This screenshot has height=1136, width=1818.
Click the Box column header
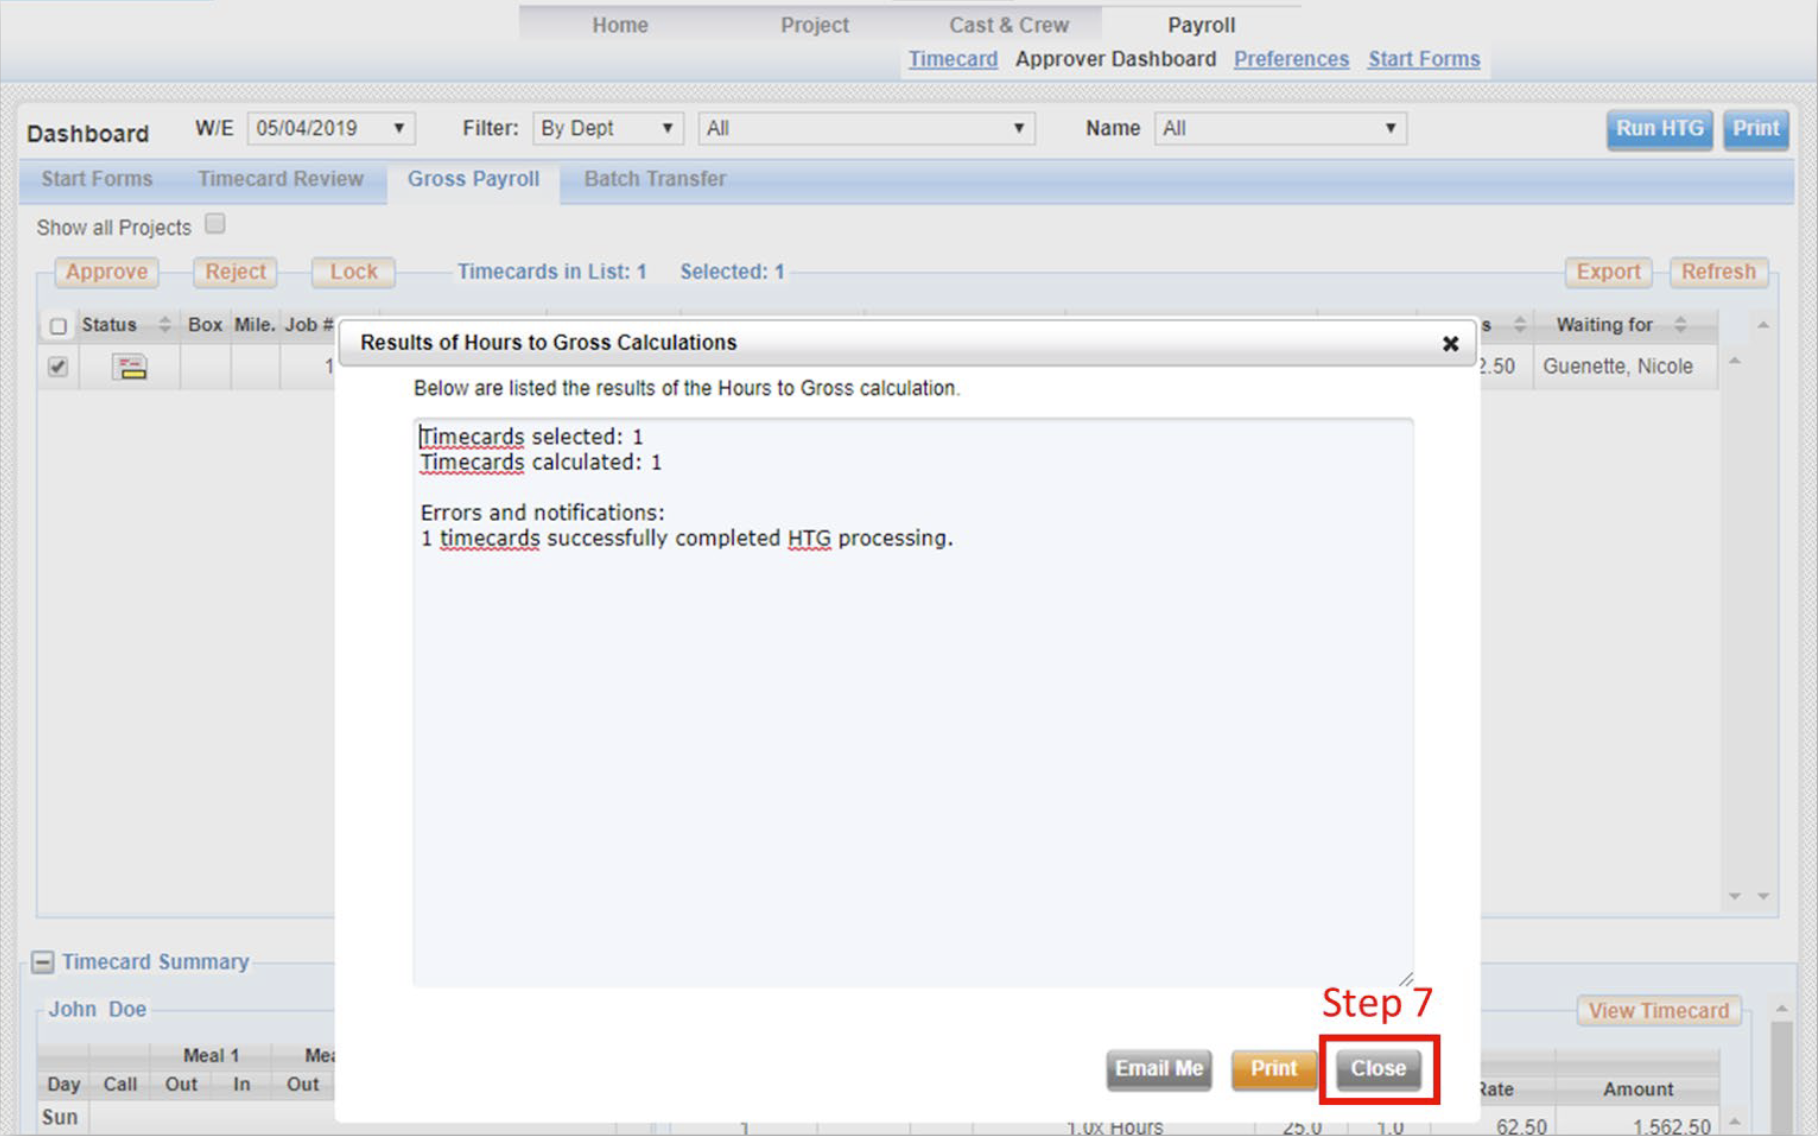(x=205, y=325)
